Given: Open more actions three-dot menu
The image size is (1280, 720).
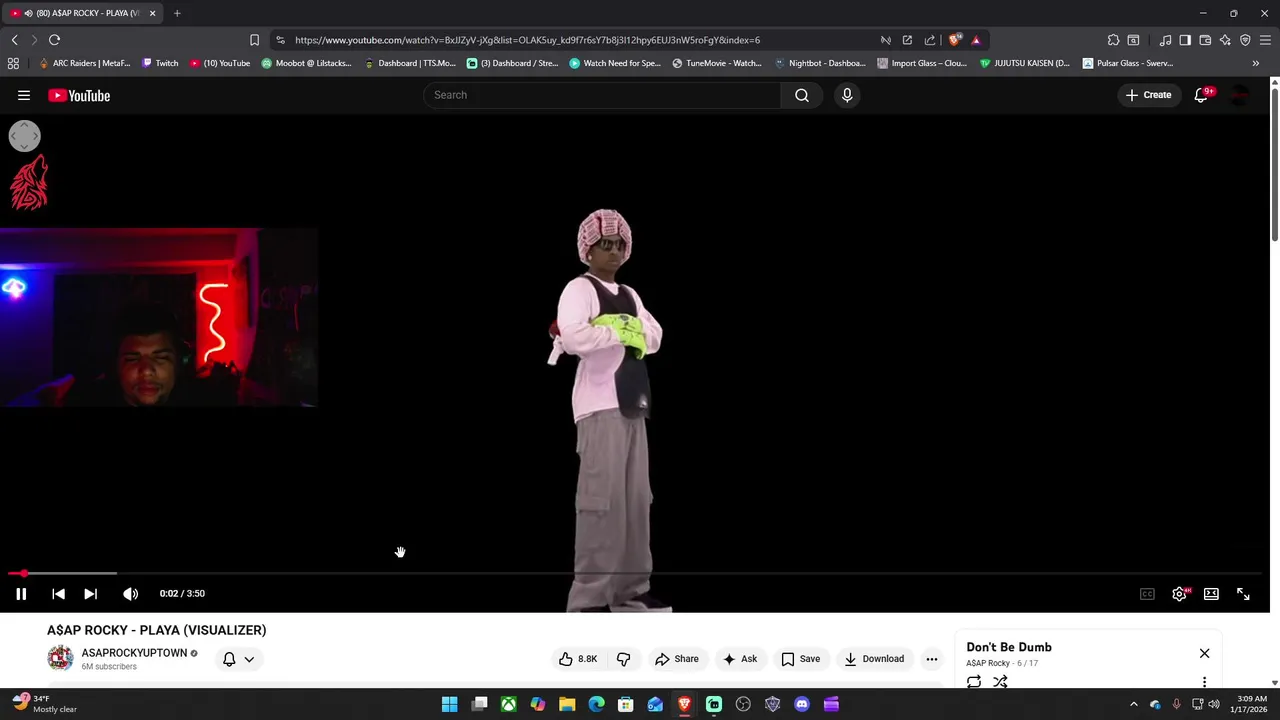Looking at the screenshot, I should tap(932, 659).
